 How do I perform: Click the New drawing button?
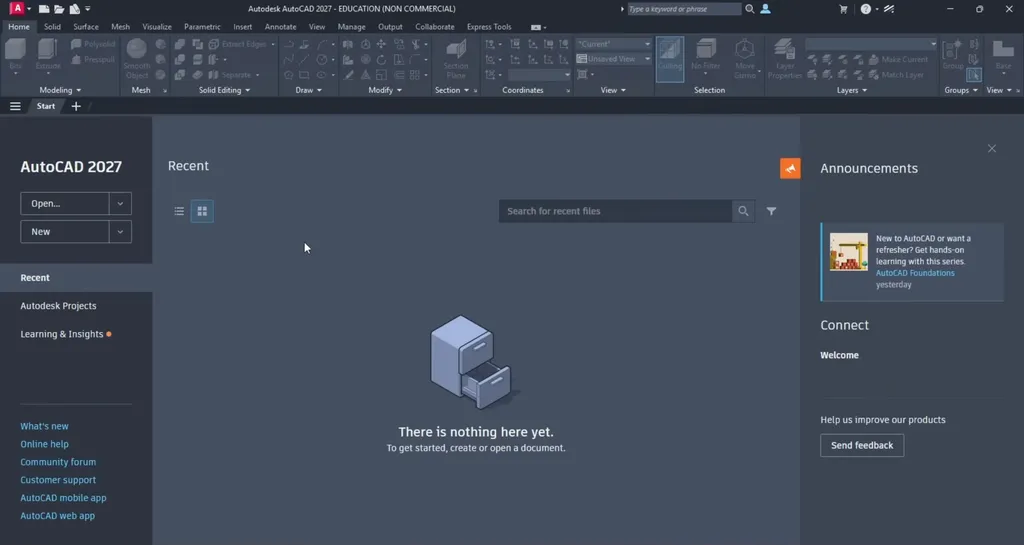[x=65, y=232]
